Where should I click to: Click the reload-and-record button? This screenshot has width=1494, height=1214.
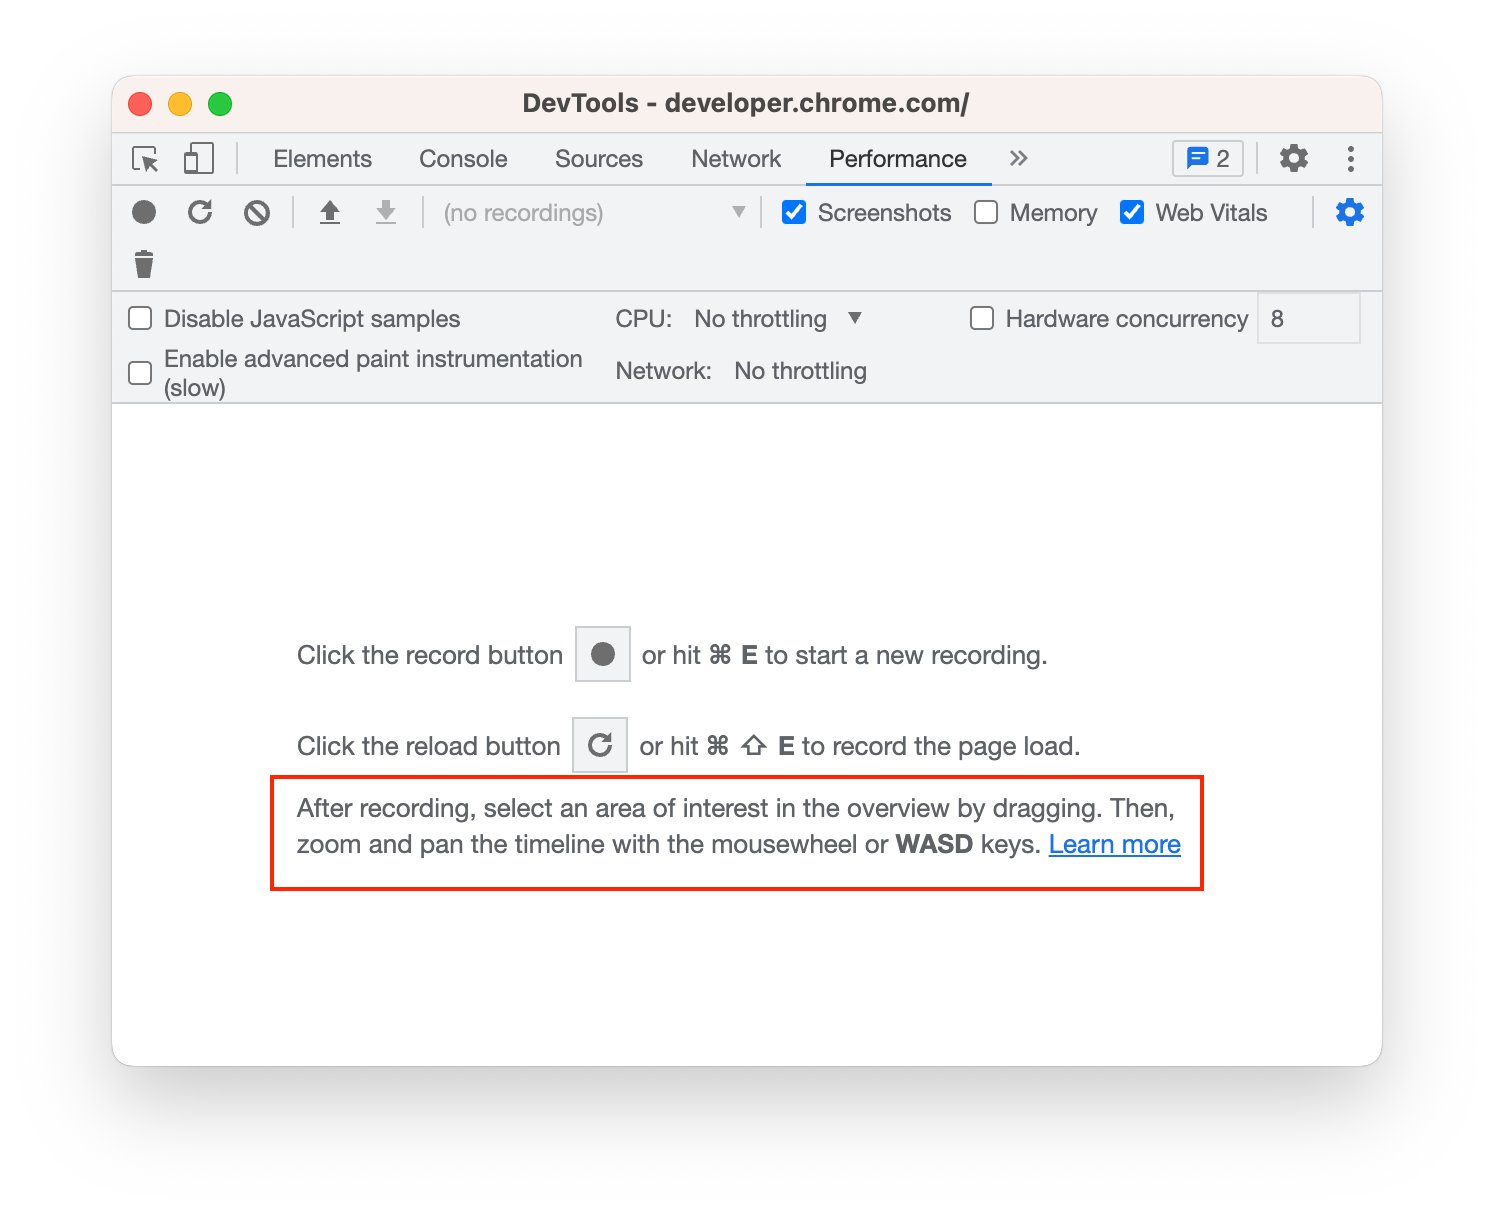click(200, 212)
